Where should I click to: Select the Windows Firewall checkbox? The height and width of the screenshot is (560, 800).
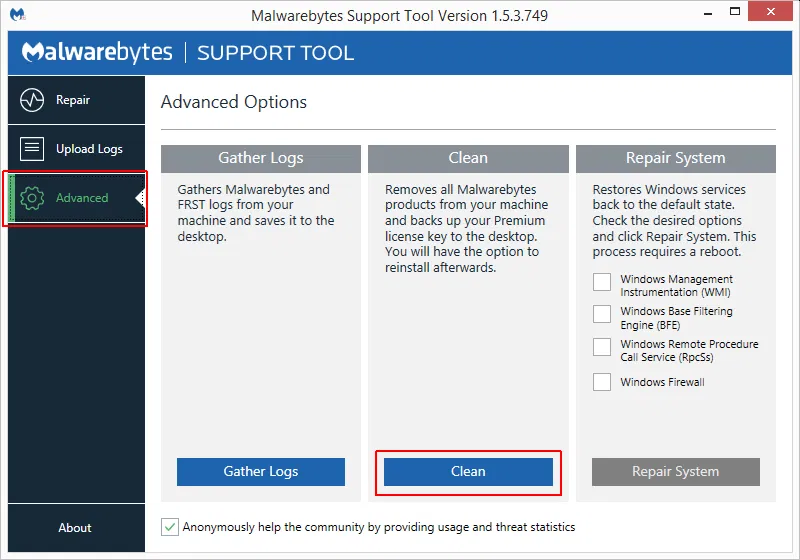coord(602,382)
